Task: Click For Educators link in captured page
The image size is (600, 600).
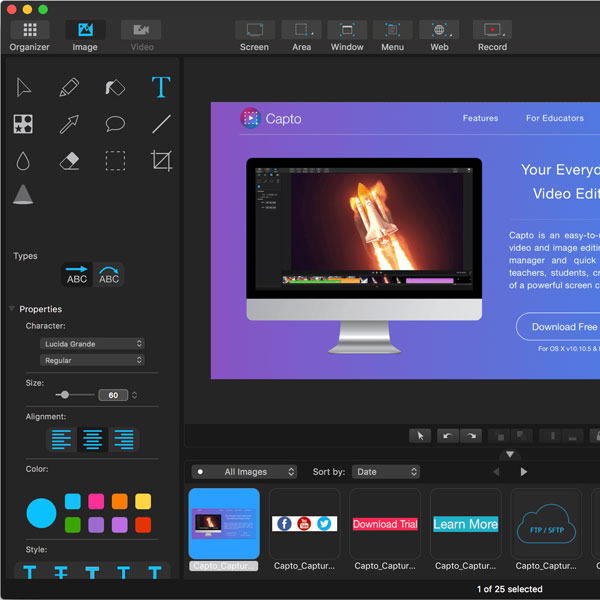Action: [x=554, y=118]
